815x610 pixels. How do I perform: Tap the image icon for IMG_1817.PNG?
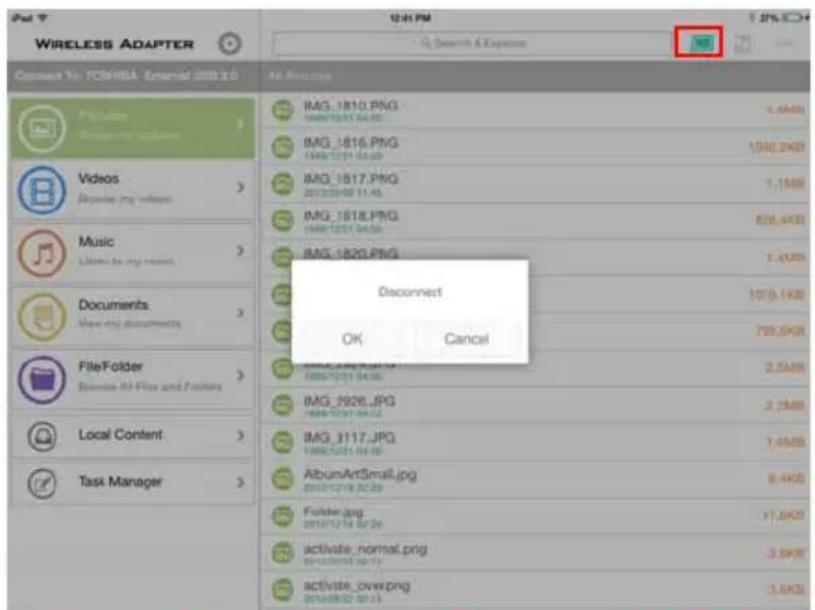pos(283,183)
